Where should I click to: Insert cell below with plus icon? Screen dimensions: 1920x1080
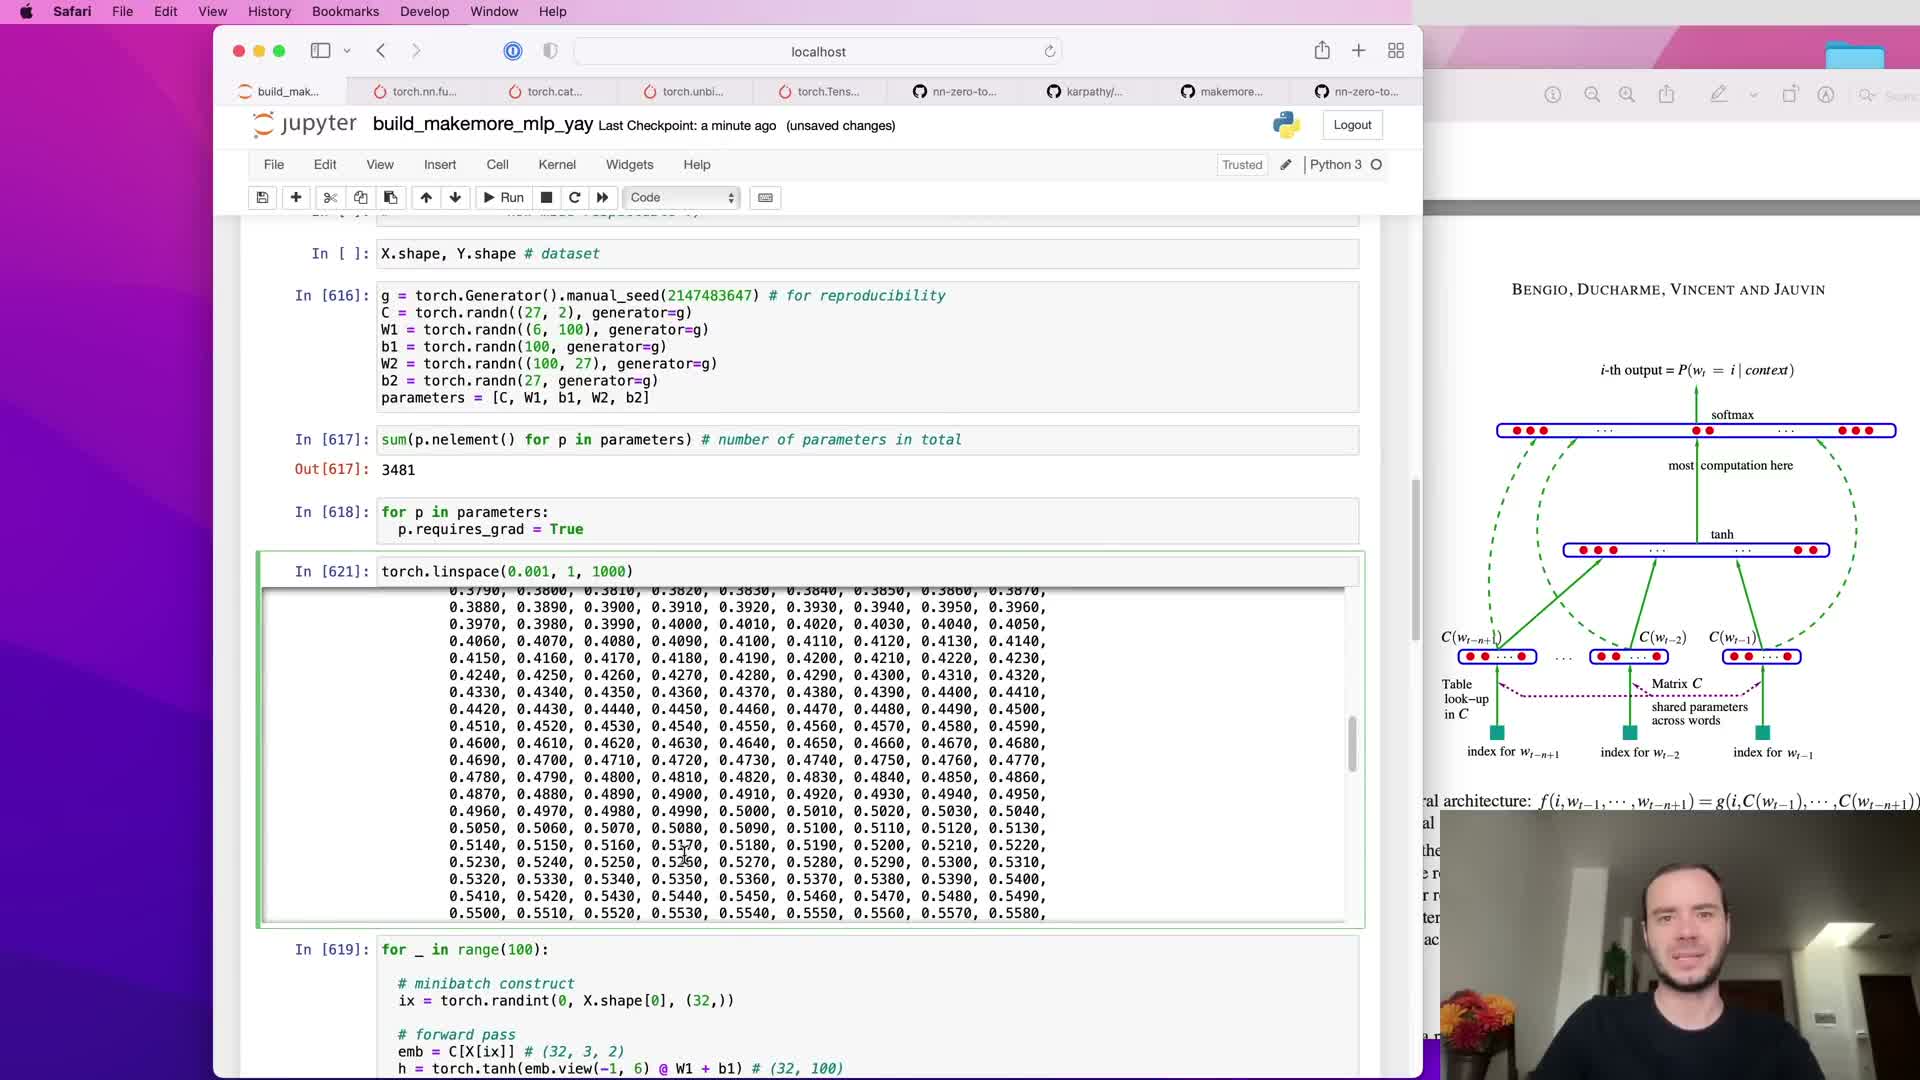click(x=296, y=197)
